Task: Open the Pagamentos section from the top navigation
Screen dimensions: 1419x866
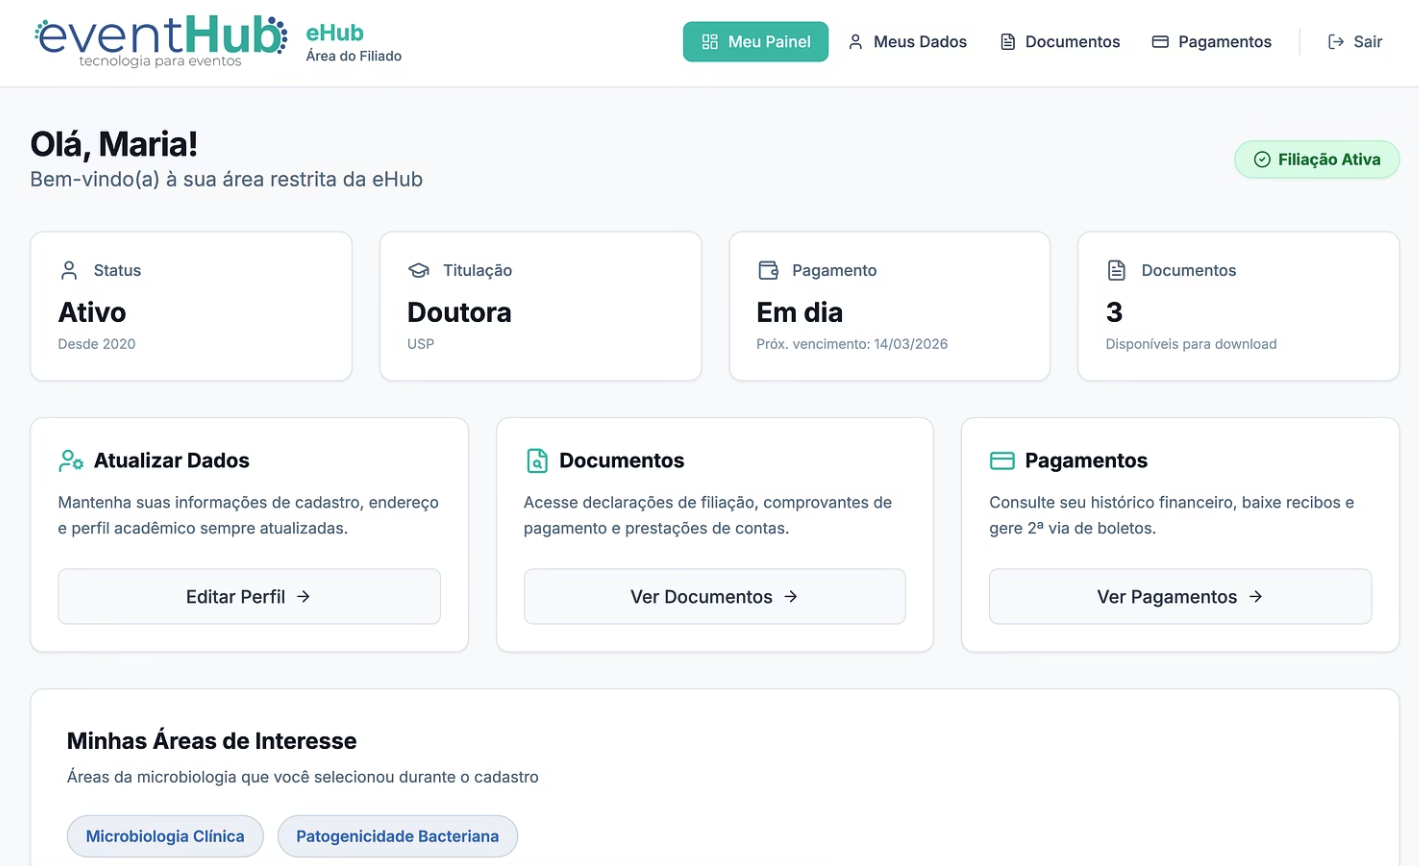Action: [x=1211, y=41]
